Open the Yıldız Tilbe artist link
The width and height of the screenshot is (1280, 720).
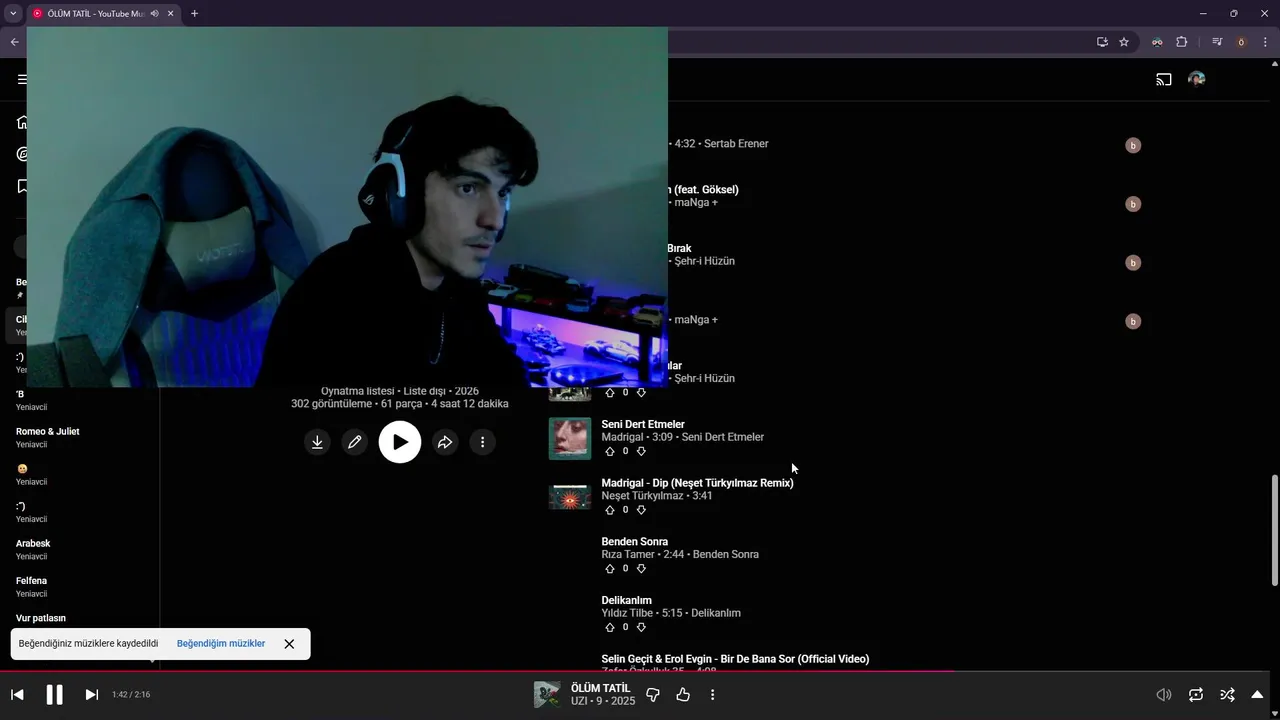[627, 613]
